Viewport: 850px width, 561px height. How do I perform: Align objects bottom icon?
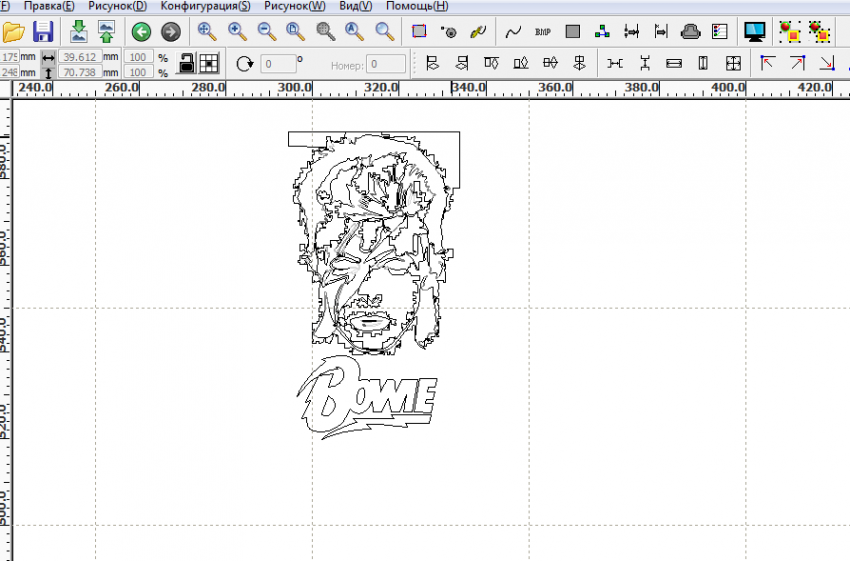pyautogui.click(x=520, y=63)
